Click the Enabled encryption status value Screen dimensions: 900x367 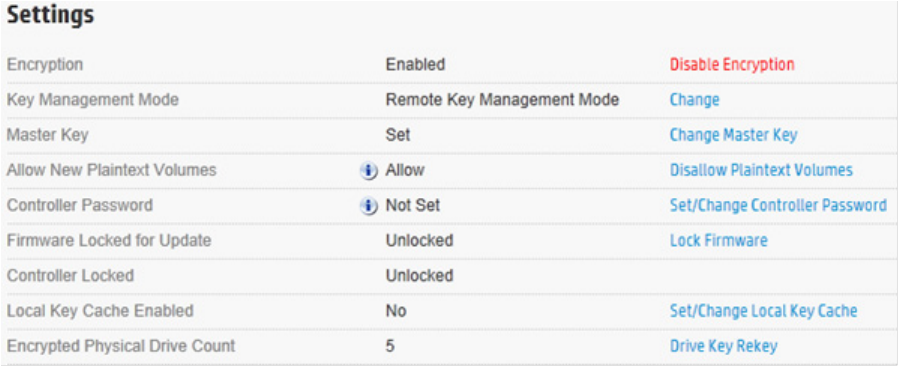click(x=415, y=64)
